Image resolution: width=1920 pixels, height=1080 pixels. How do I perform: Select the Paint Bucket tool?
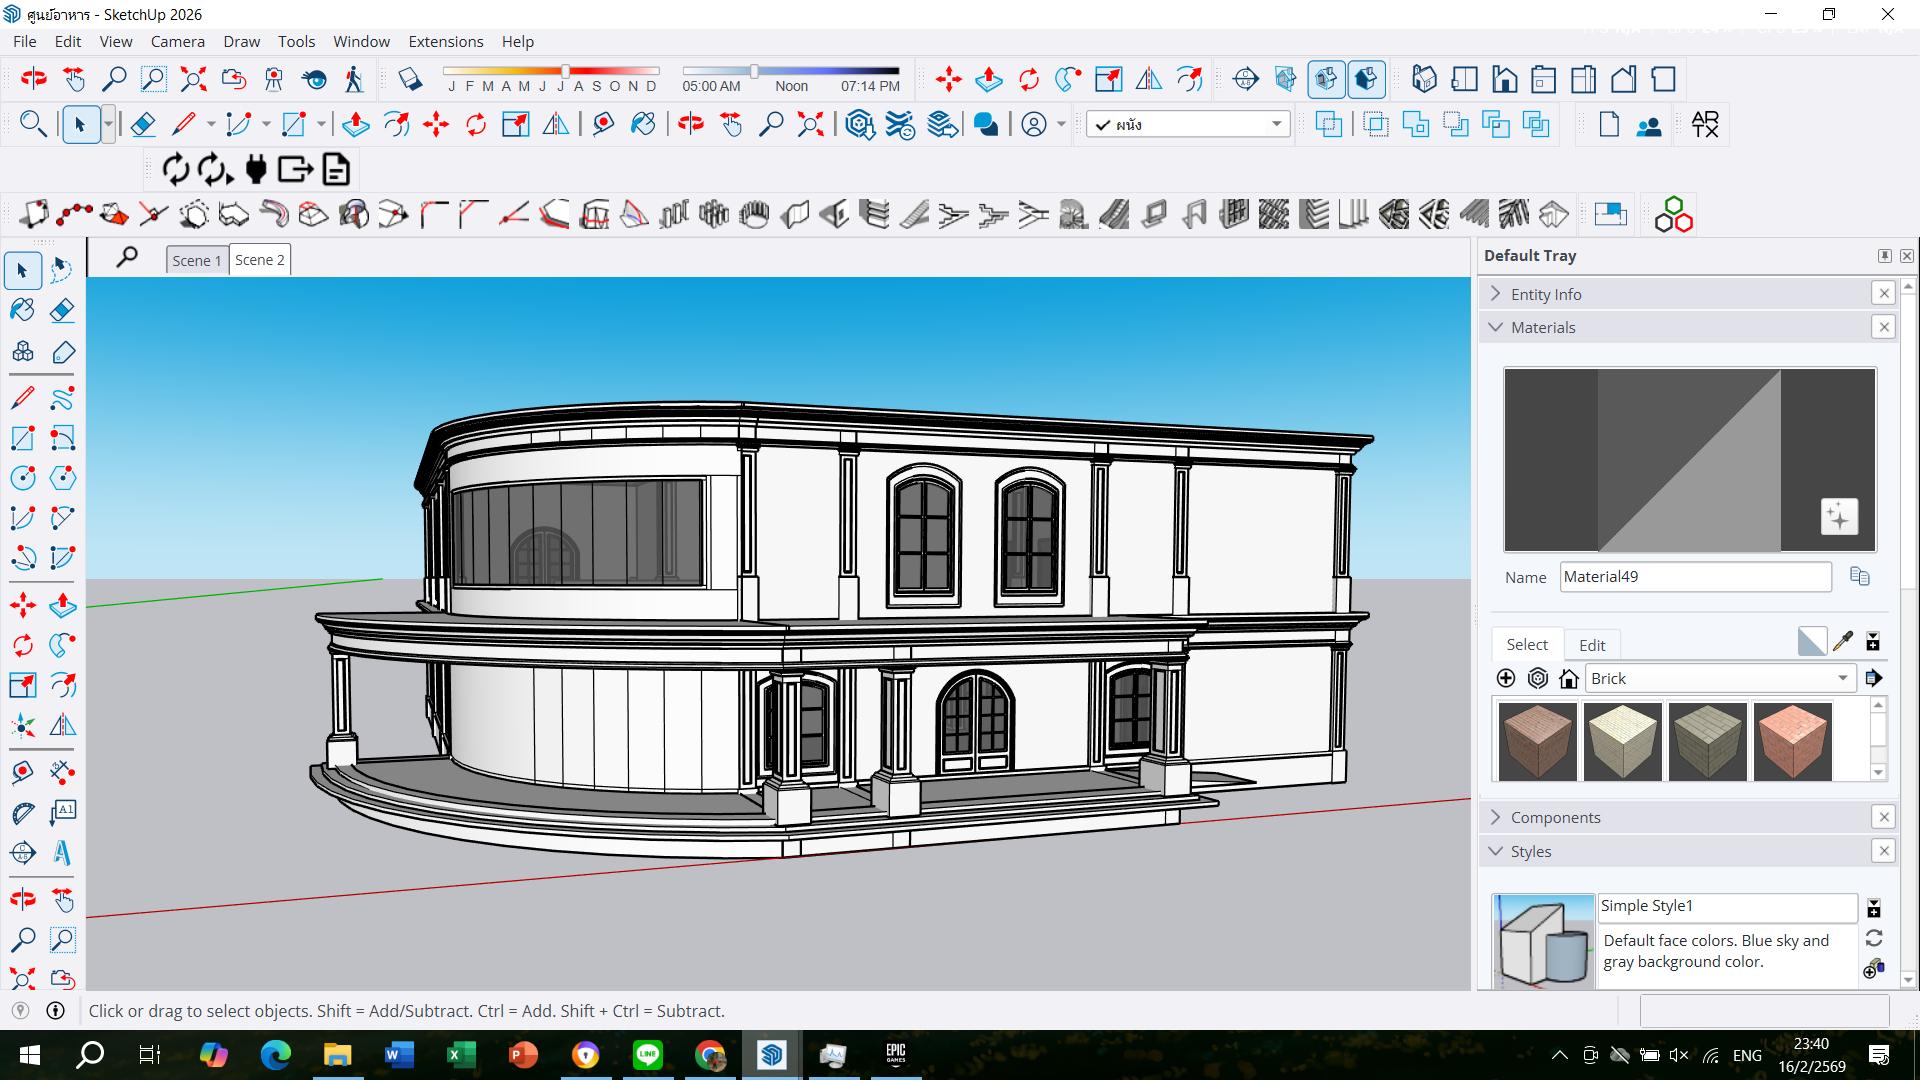click(22, 310)
